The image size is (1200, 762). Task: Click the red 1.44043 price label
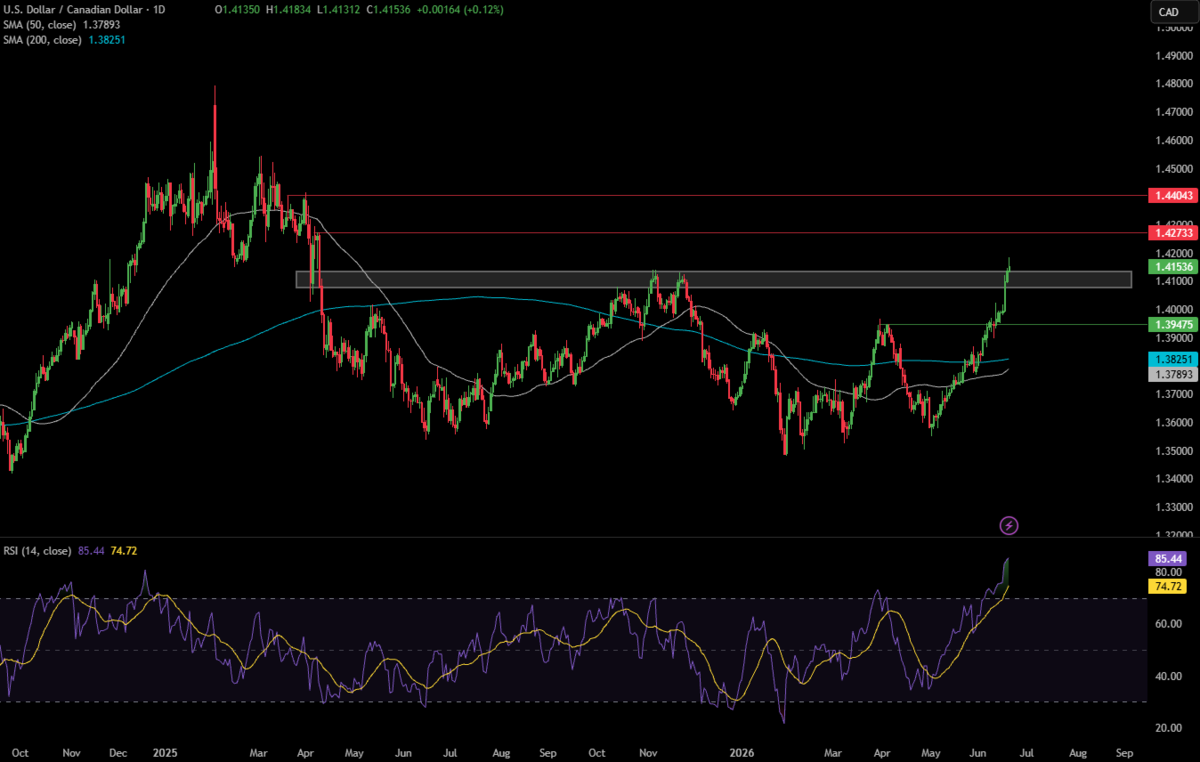(x=1170, y=197)
